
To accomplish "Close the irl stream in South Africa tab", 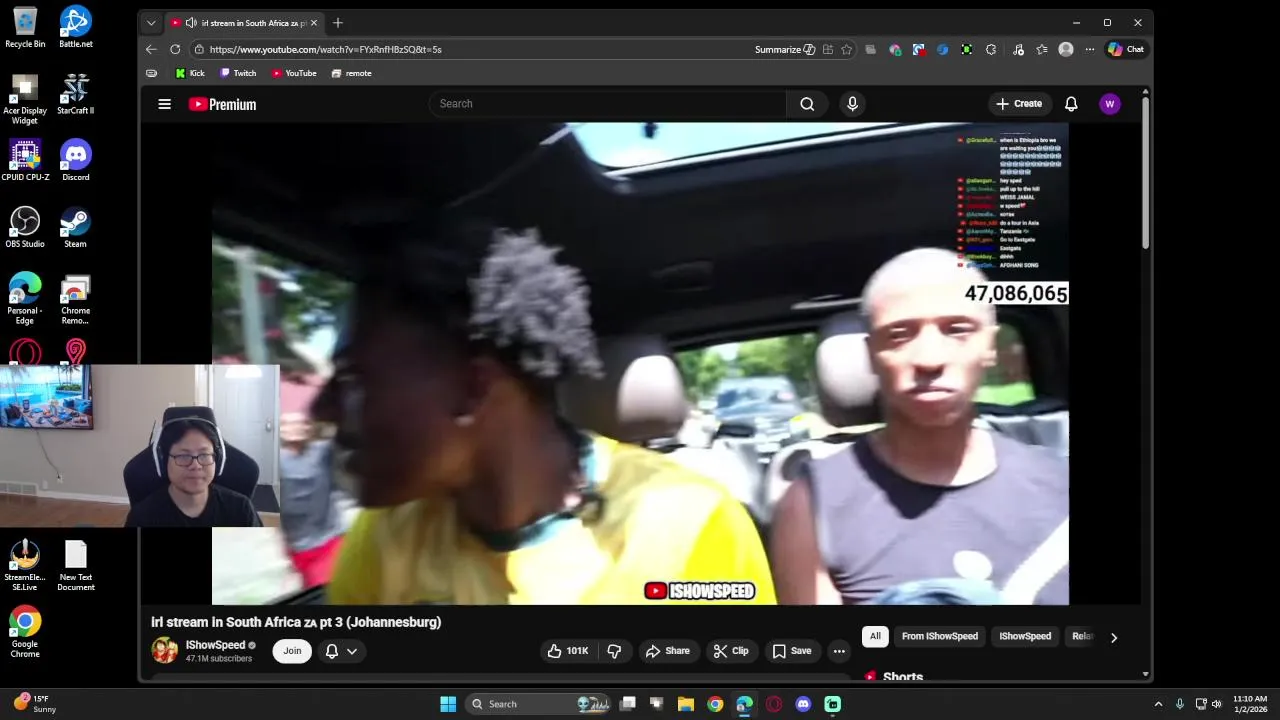I will pyautogui.click(x=314, y=22).
